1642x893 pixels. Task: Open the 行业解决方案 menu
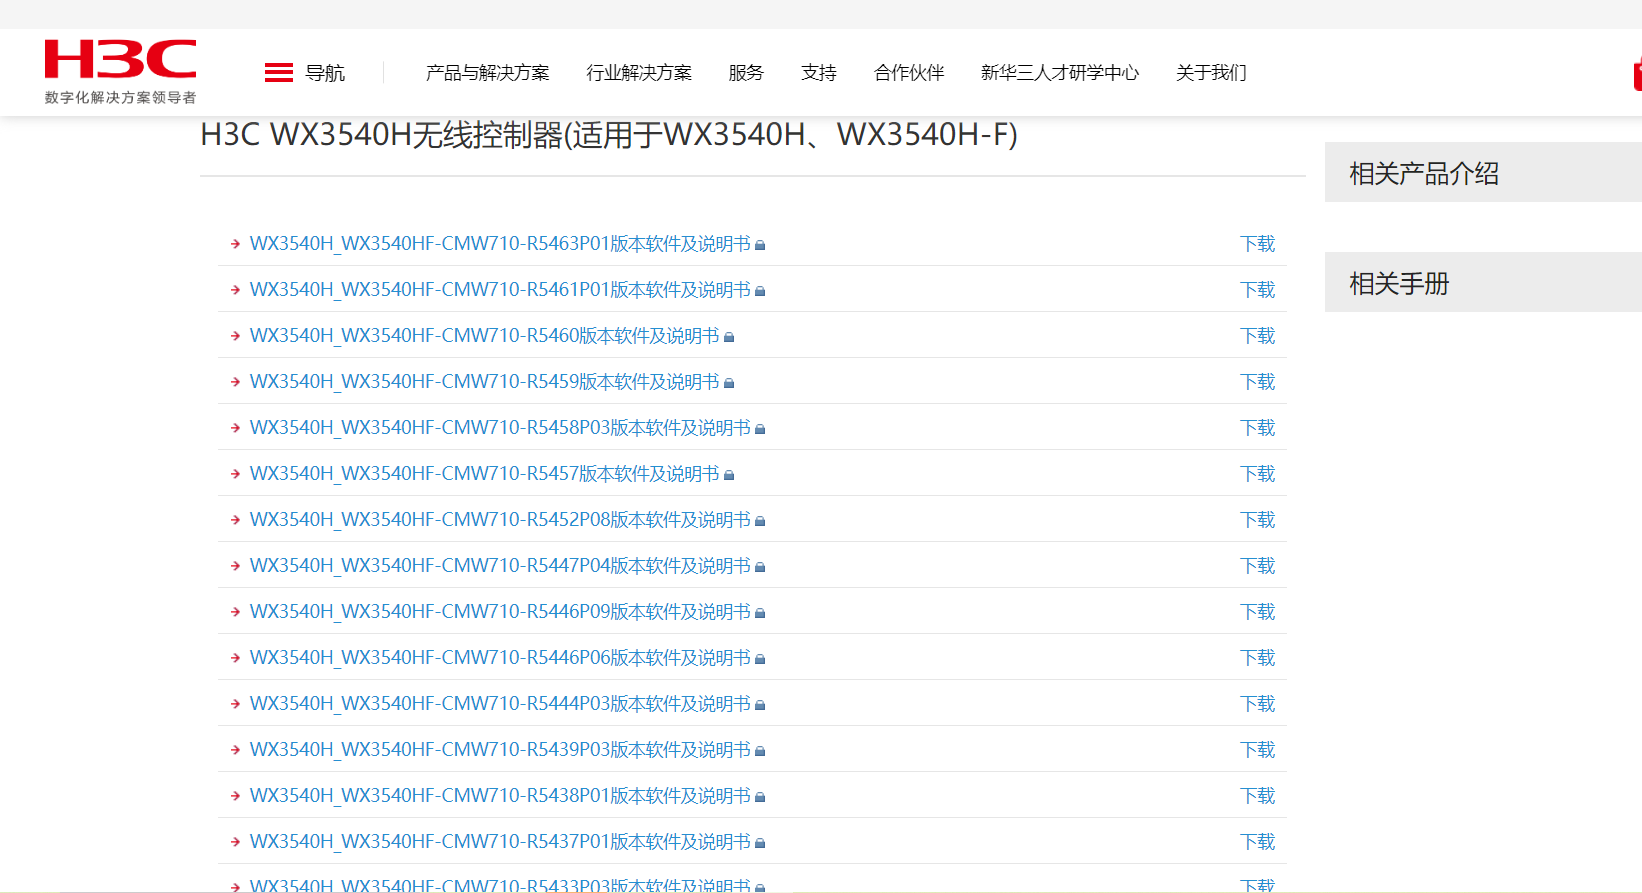[x=639, y=73]
